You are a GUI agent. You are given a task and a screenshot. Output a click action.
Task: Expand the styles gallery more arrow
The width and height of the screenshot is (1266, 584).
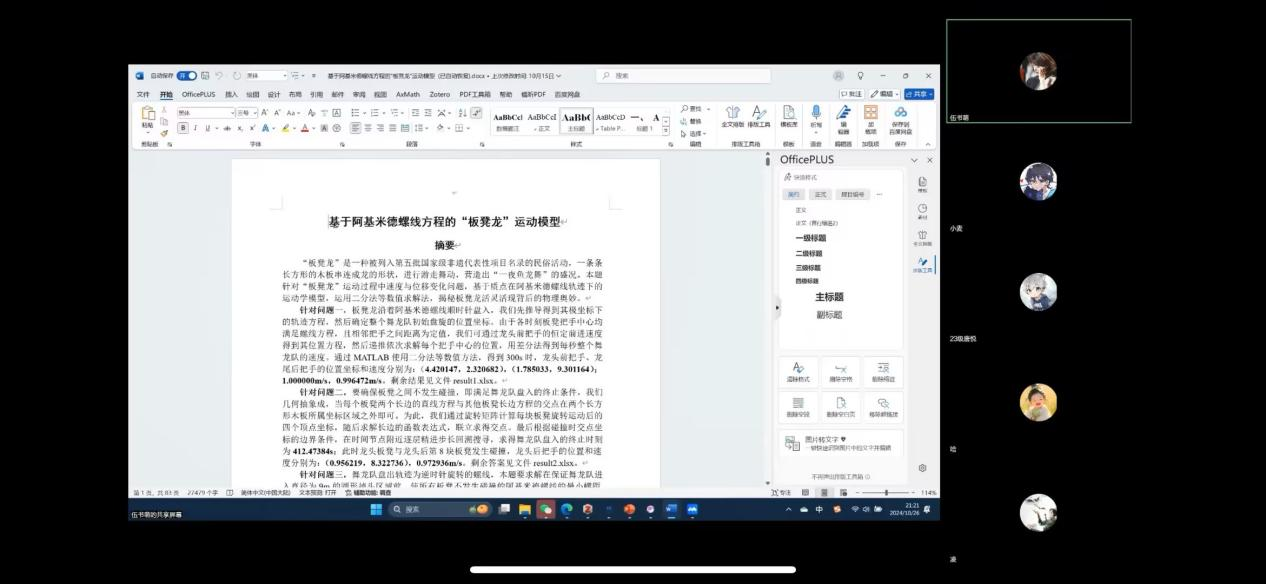tap(668, 130)
